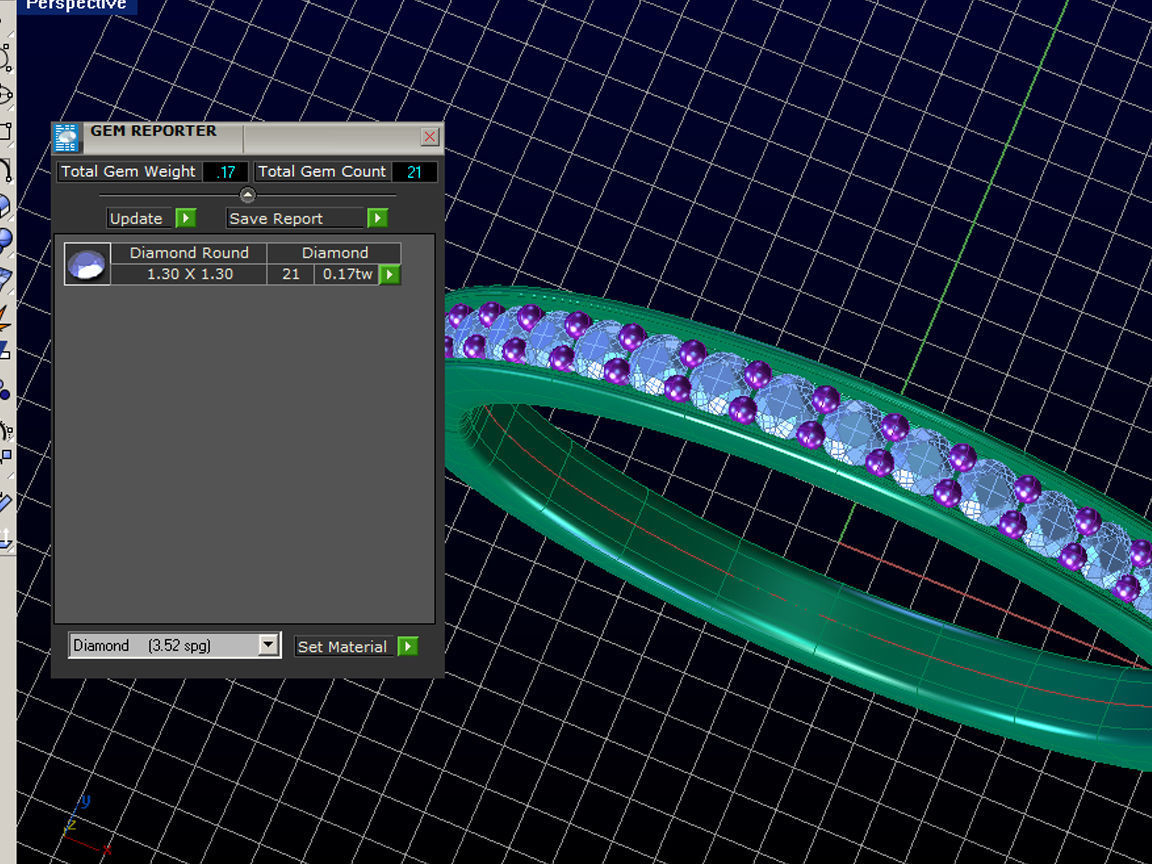Click the Total Gem Weight label
The image size is (1152, 864).
(129, 172)
